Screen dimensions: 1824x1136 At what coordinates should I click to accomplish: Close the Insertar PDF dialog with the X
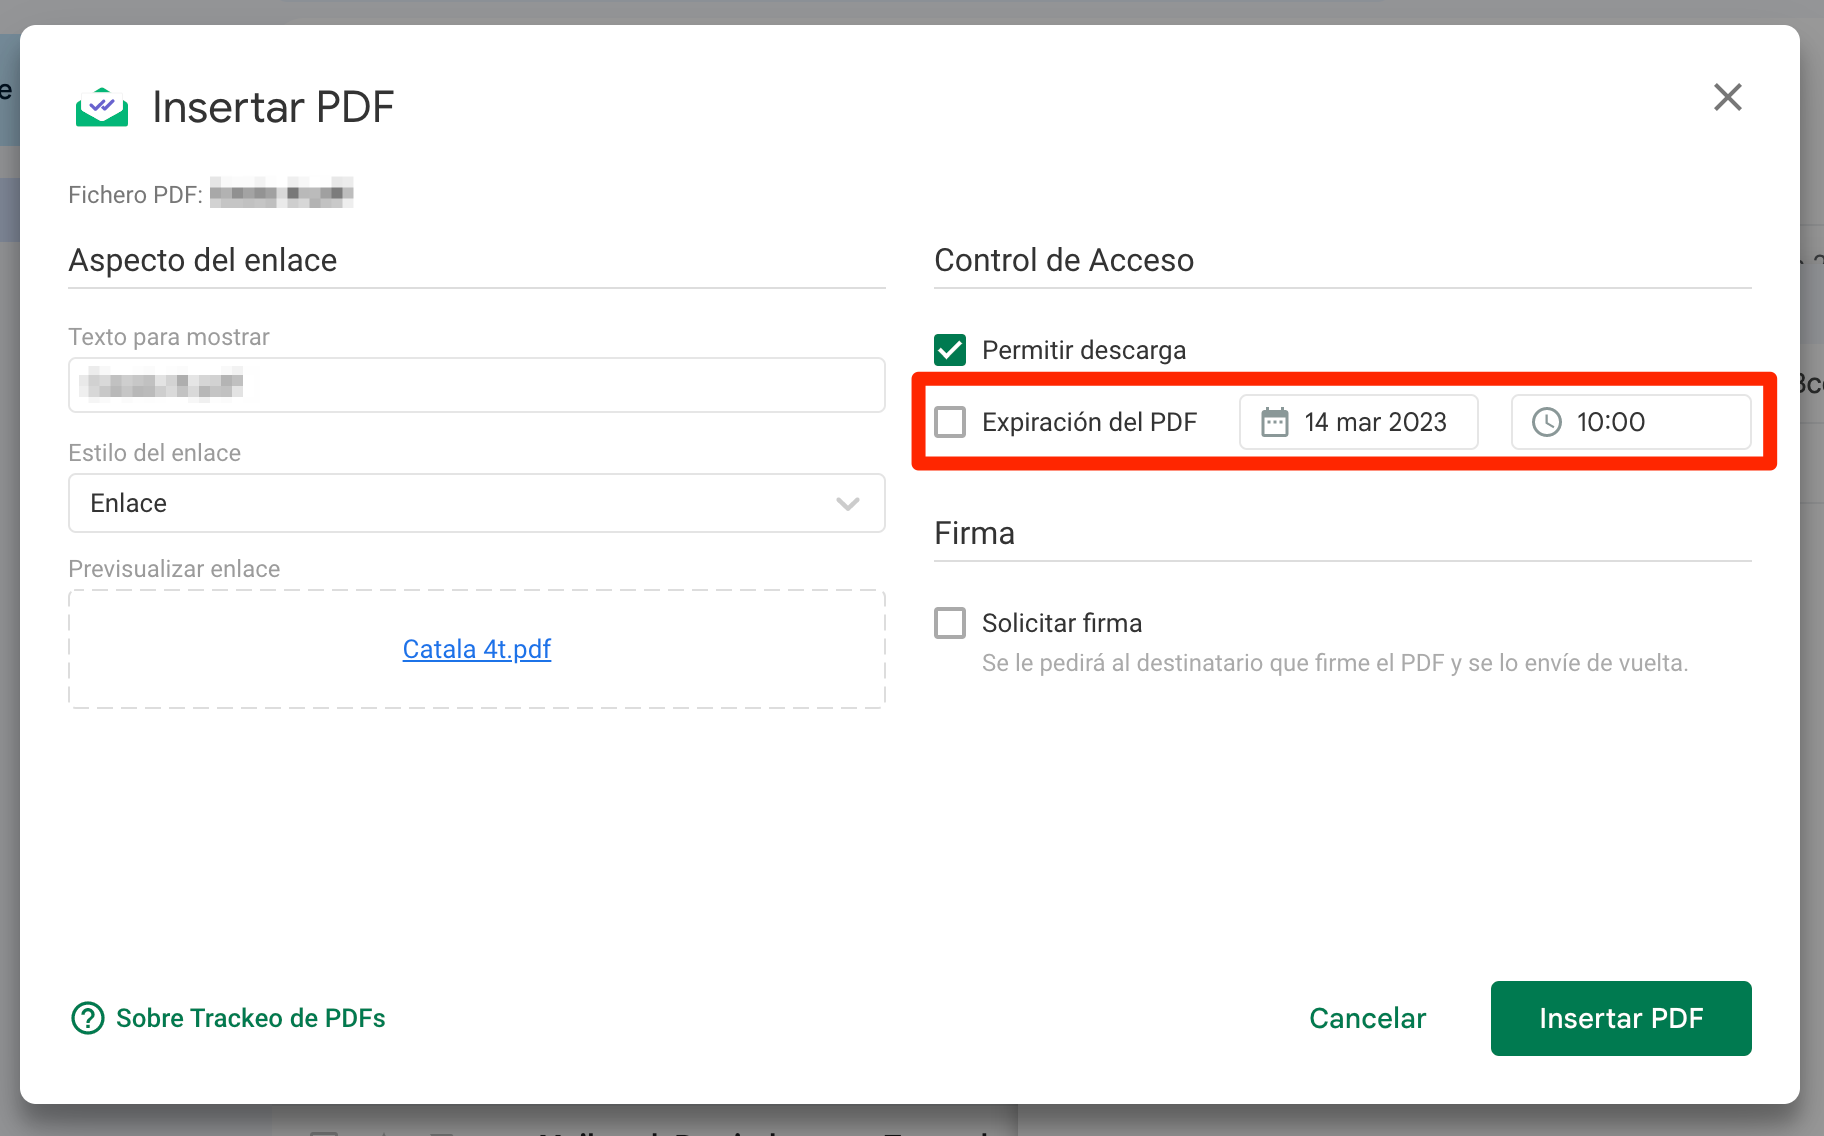point(1727,97)
